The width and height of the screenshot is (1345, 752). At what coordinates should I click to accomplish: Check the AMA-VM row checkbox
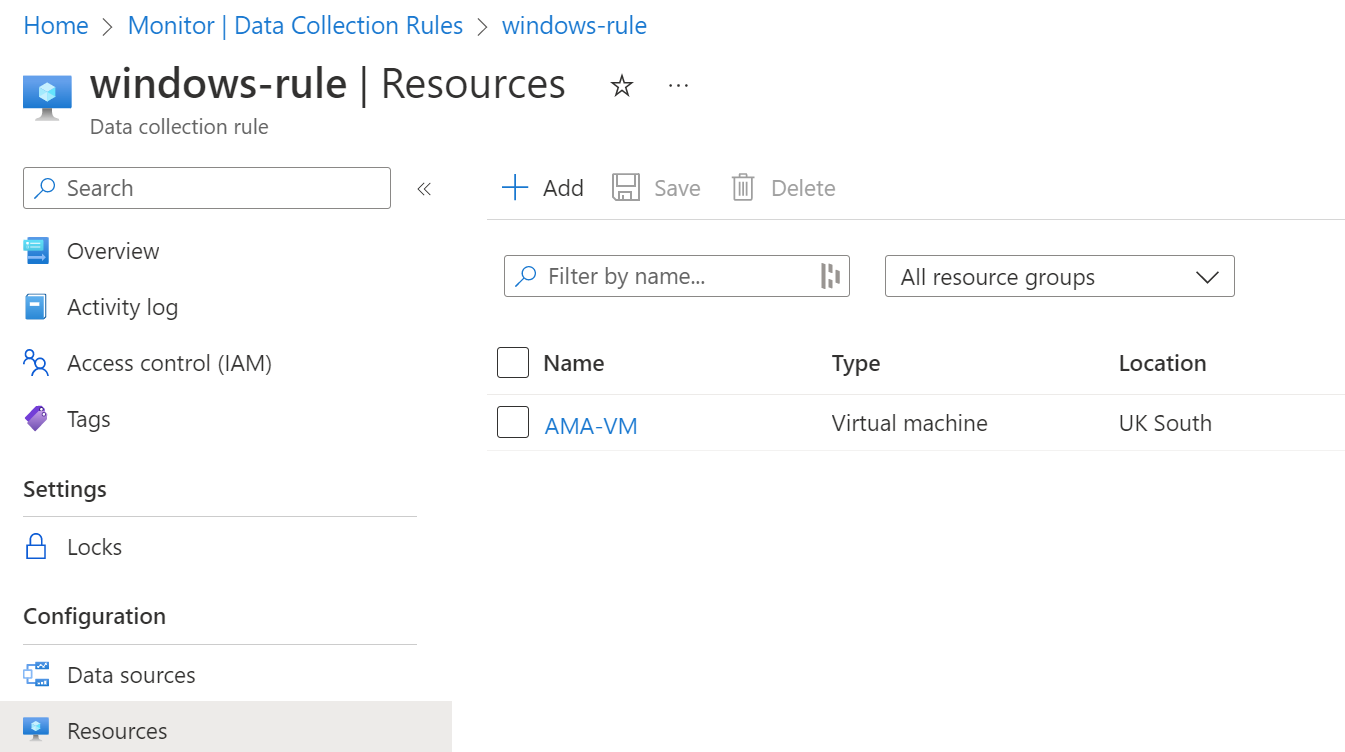click(x=513, y=423)
